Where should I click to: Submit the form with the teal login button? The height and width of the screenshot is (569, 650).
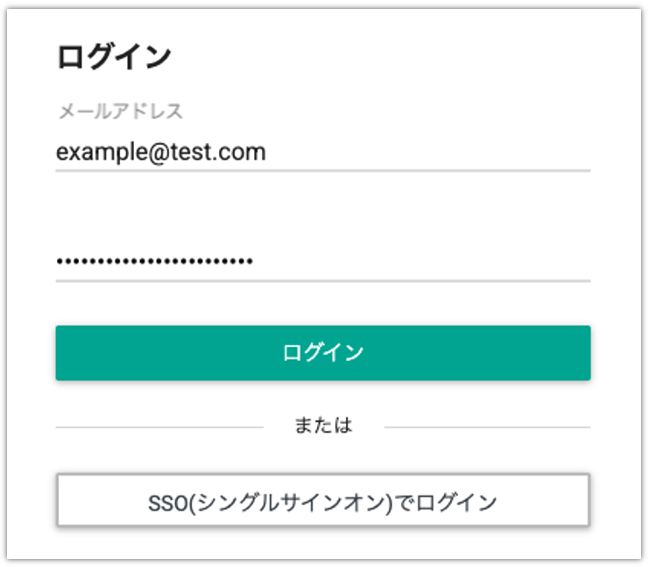coord(322,352)
